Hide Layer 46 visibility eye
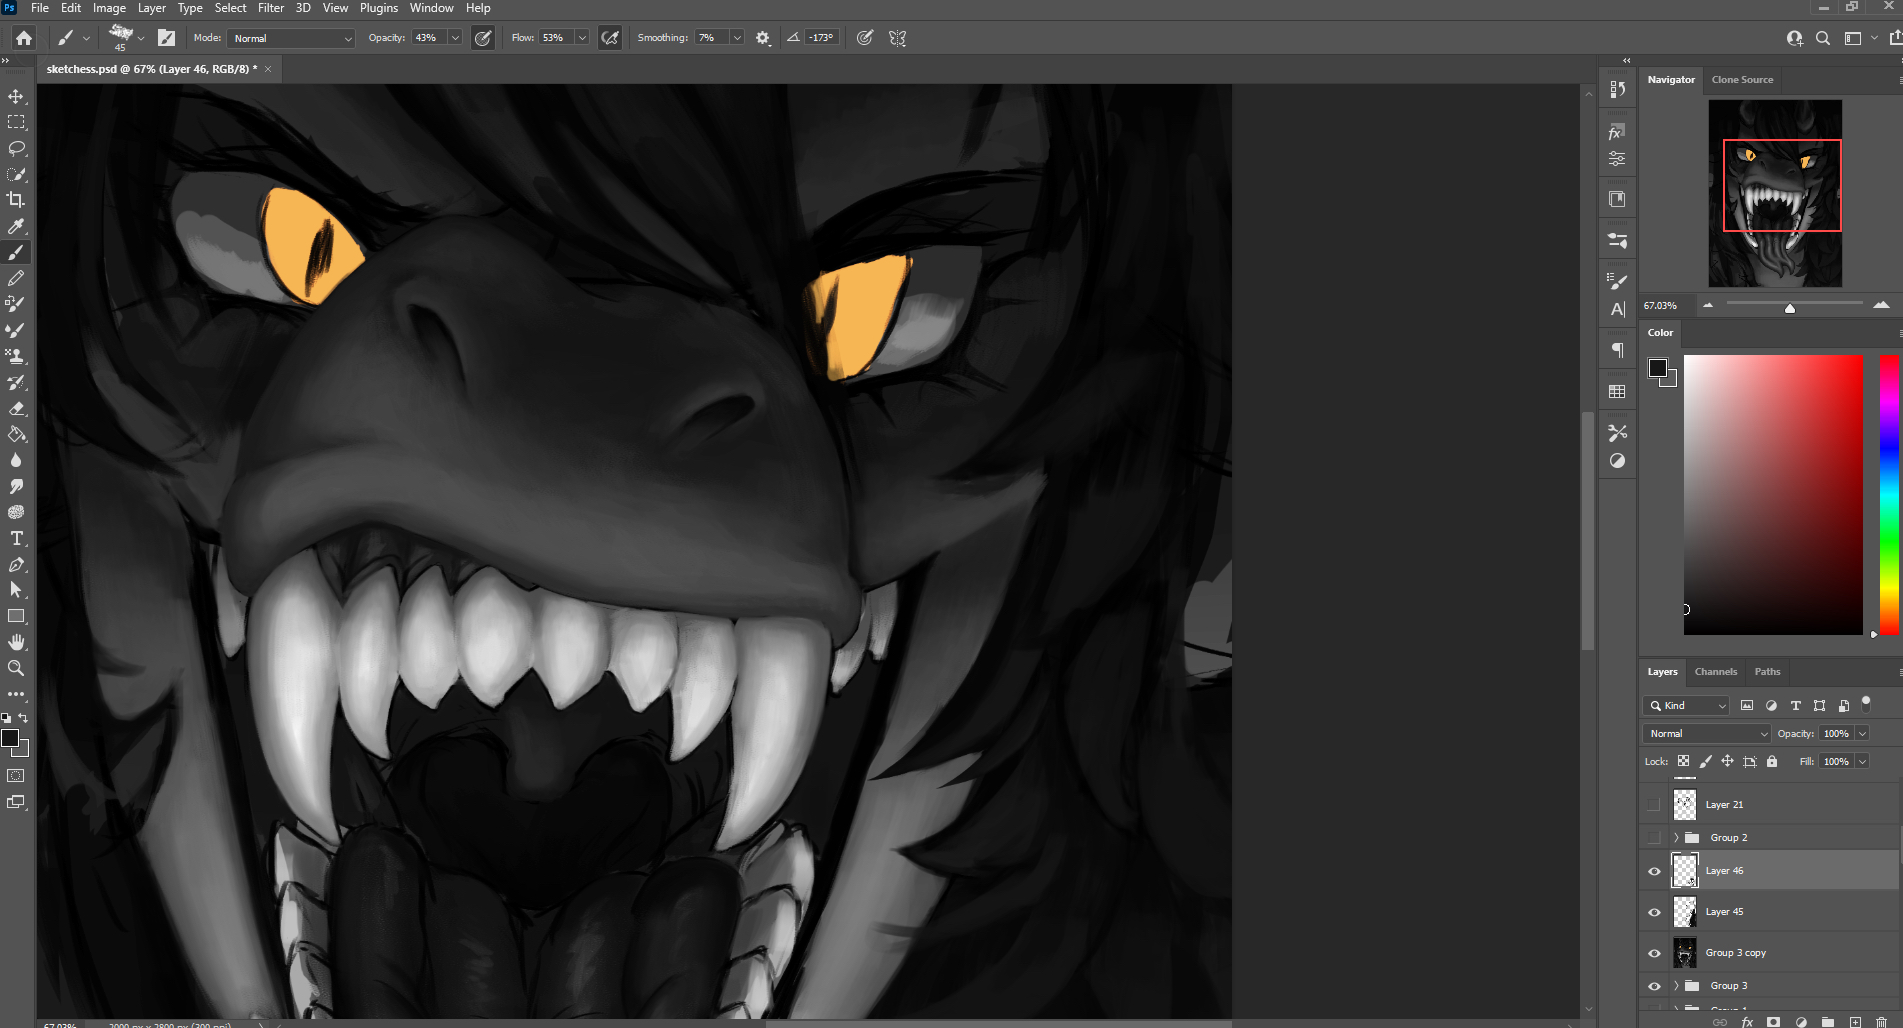Viewport: 1903px width, 1028px height. click(1654, 871)
